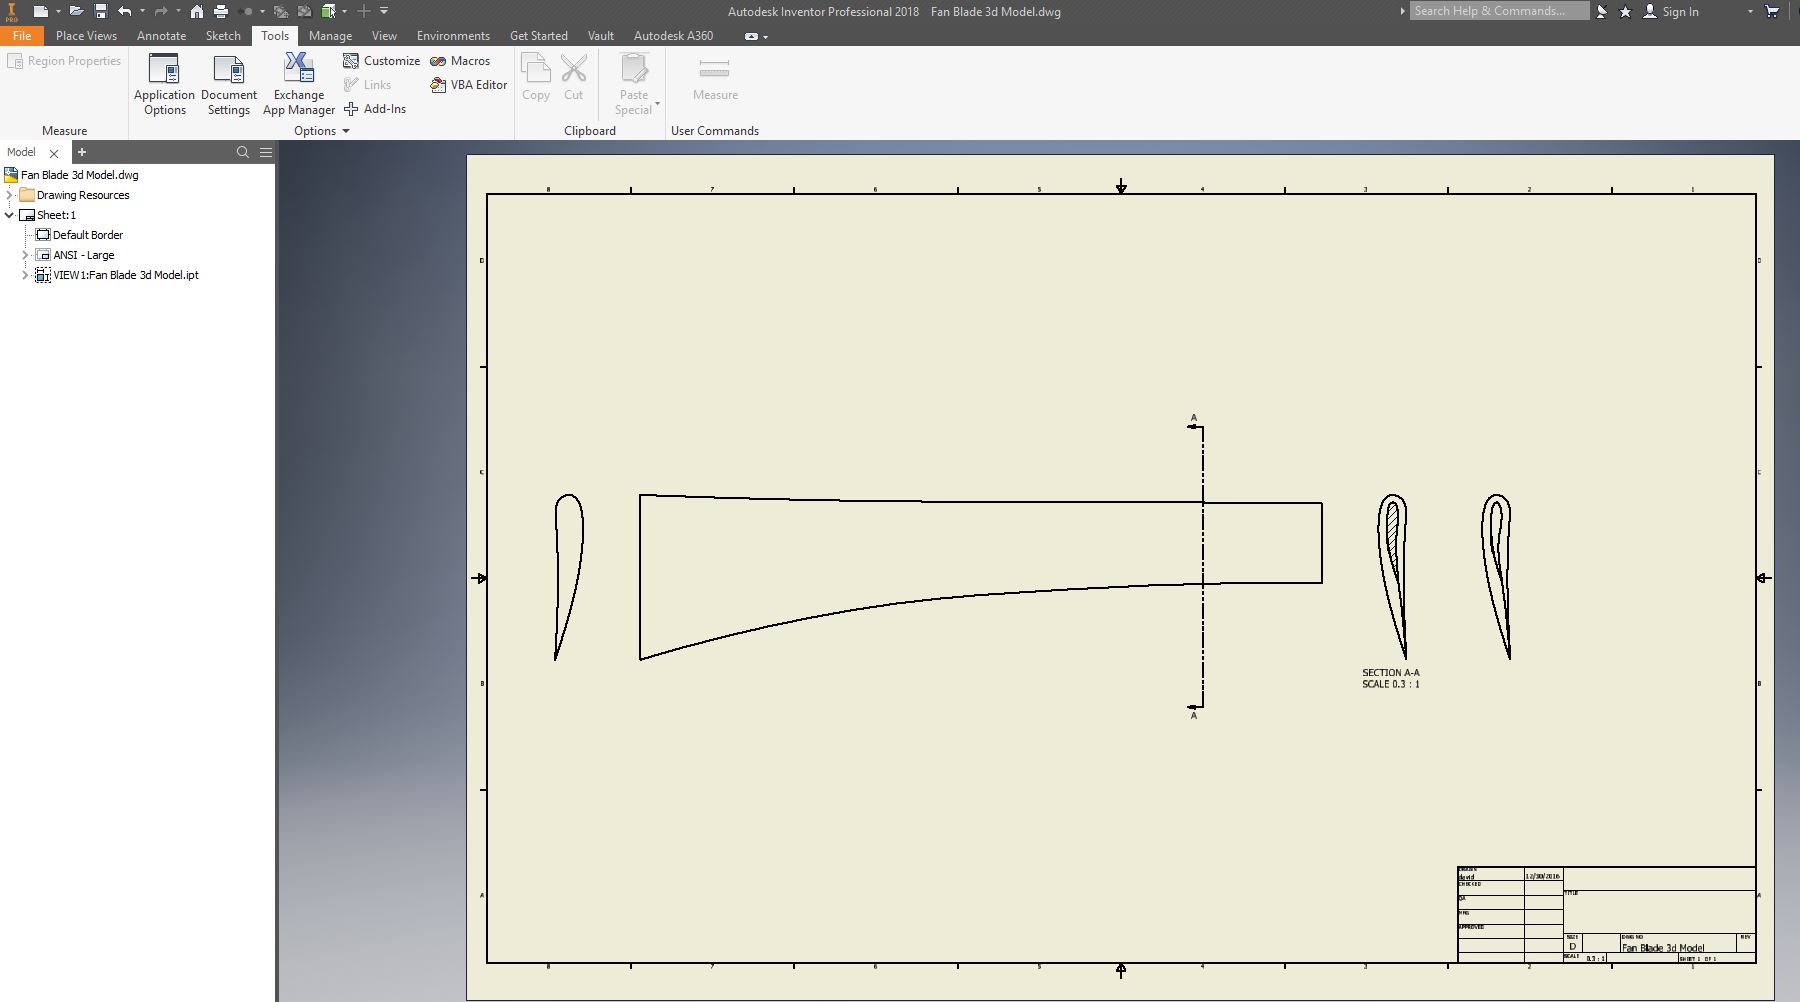Click the Print icon in quick access toolbar
This screenshot has height=1002, width=1800.
pyautogui.click(x=219, y=12)
